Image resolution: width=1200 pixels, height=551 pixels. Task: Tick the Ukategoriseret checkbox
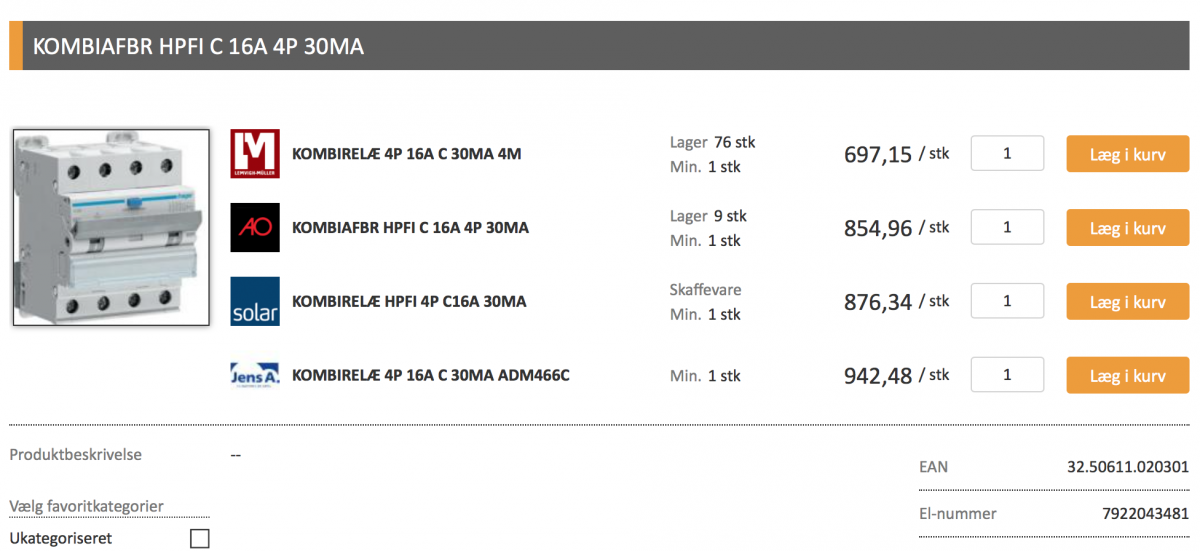tap(200, 539)
